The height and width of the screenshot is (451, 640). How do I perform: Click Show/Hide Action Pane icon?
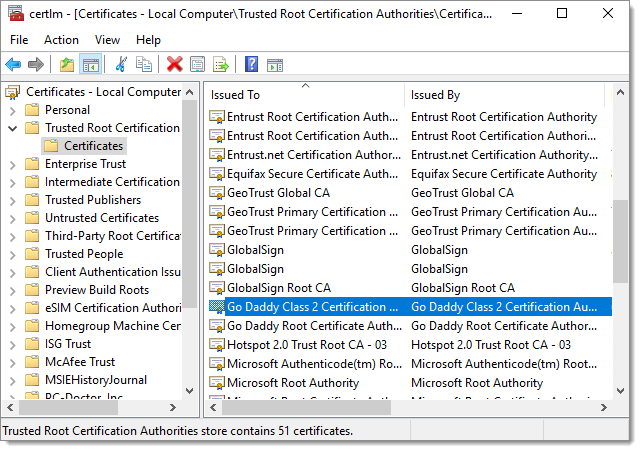coord(275,64)
